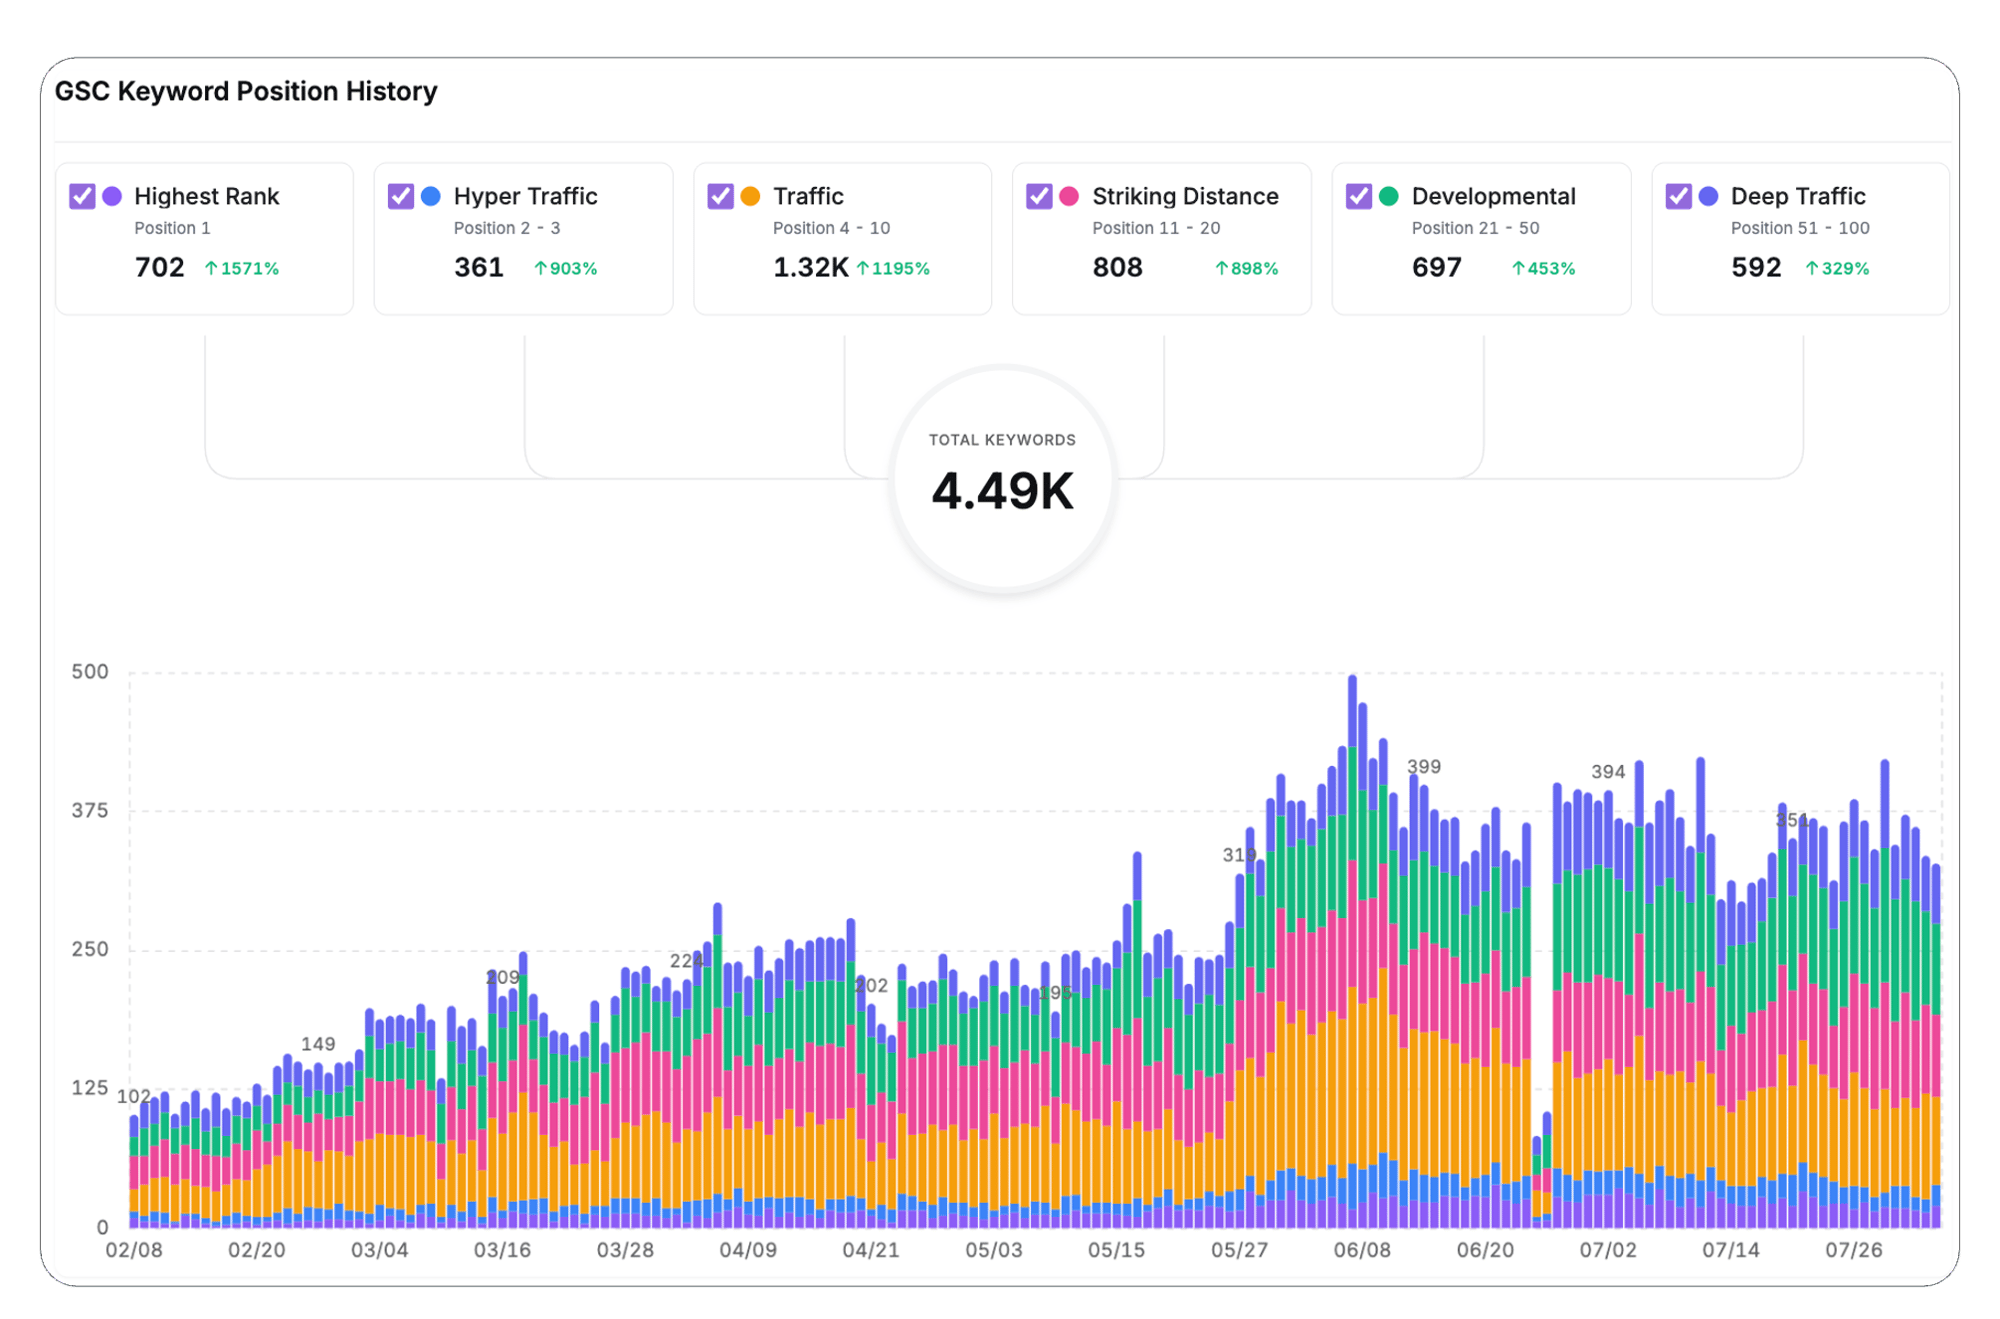2000x1319 pixels.
Task: Click the Striking Distance value 808
Action: pos(1118,268)
